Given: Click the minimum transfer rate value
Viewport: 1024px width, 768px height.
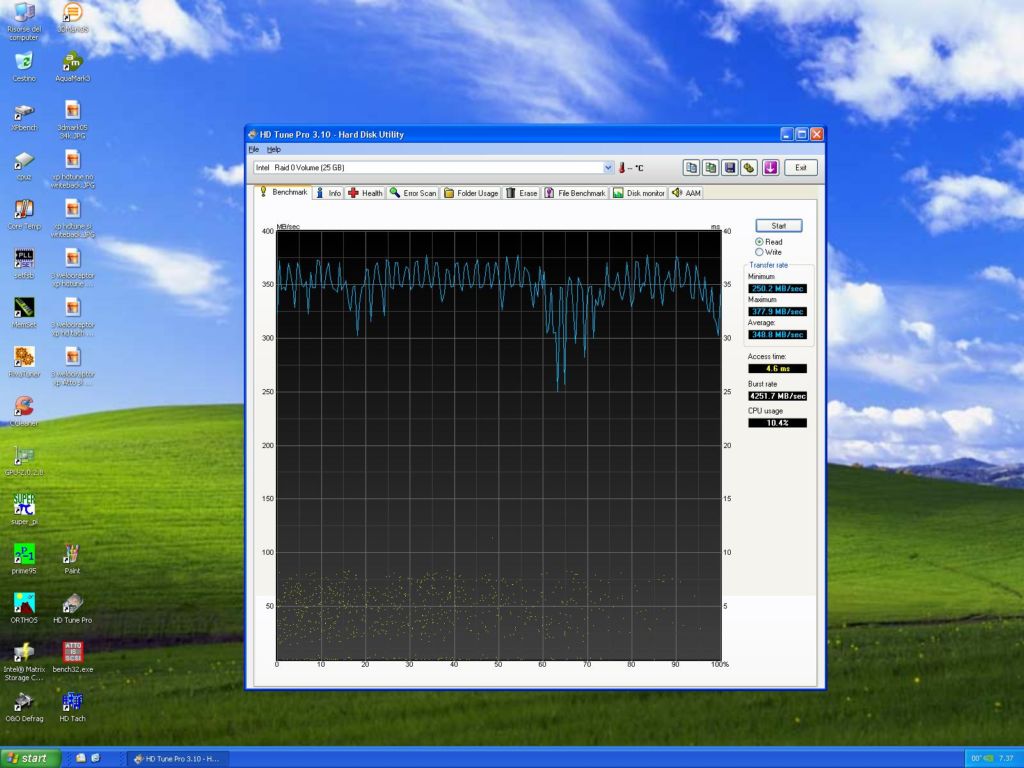Looking at the screenshot, I should click(x=777, y=289).
